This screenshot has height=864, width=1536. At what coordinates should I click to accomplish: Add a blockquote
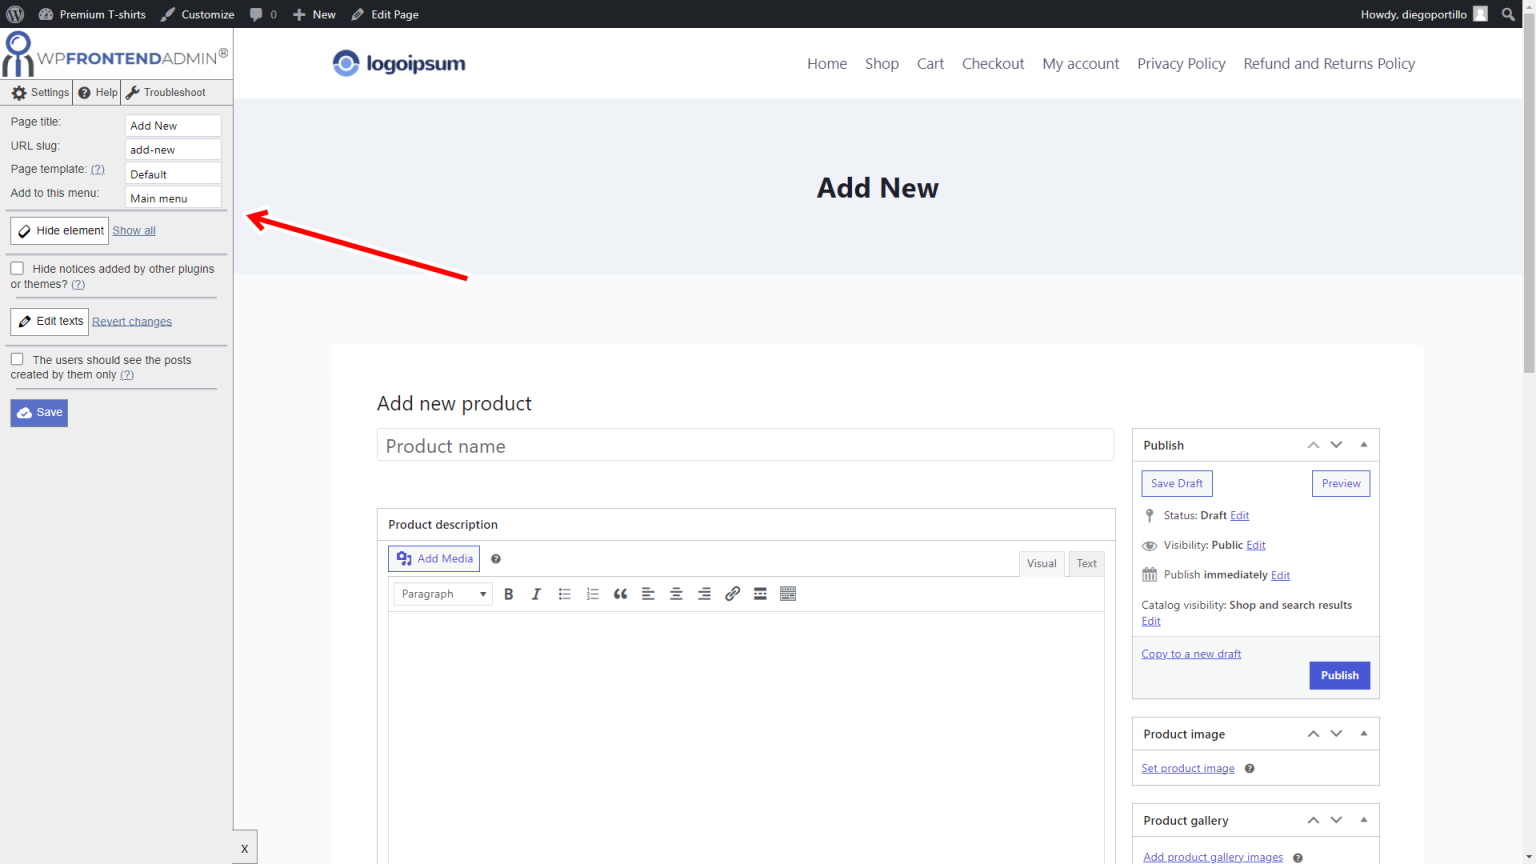[x=620, y=593]
